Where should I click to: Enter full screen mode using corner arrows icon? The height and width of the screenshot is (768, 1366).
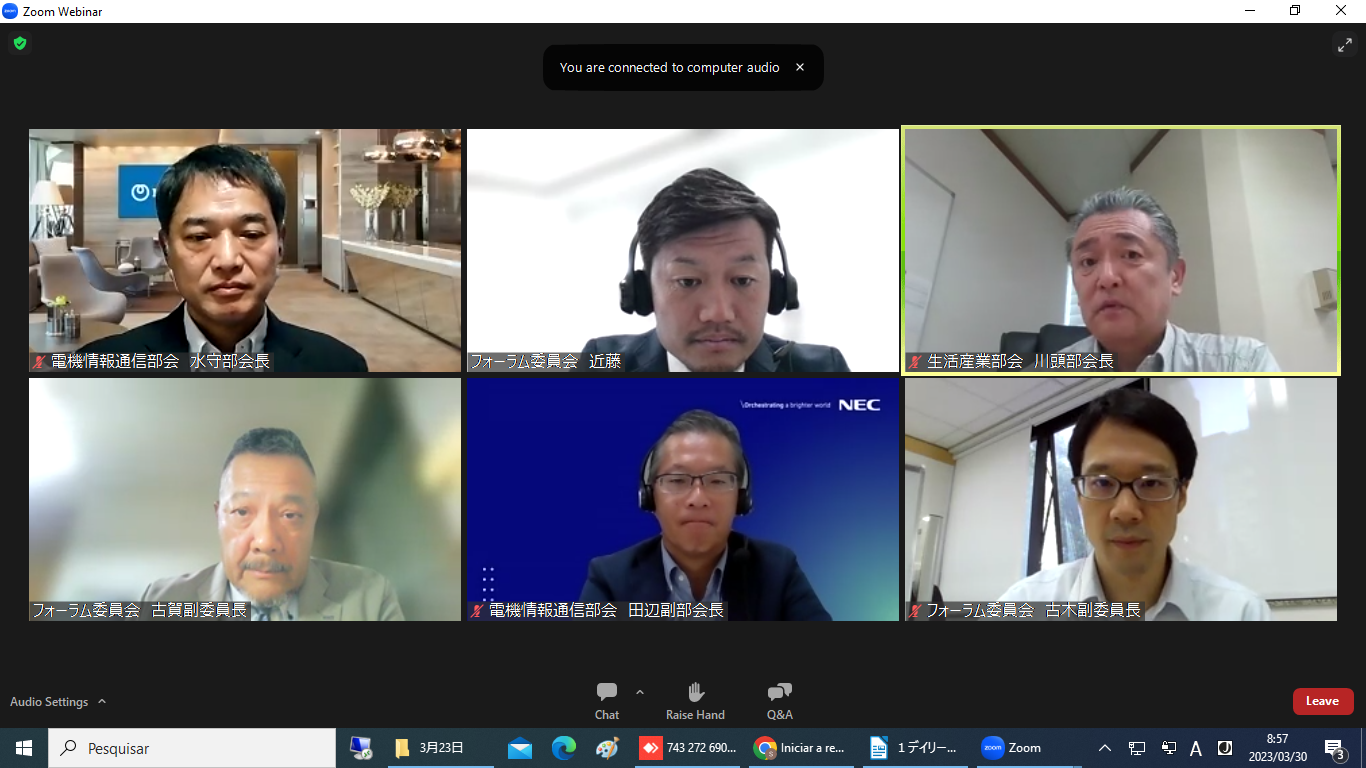(1344, 44)
